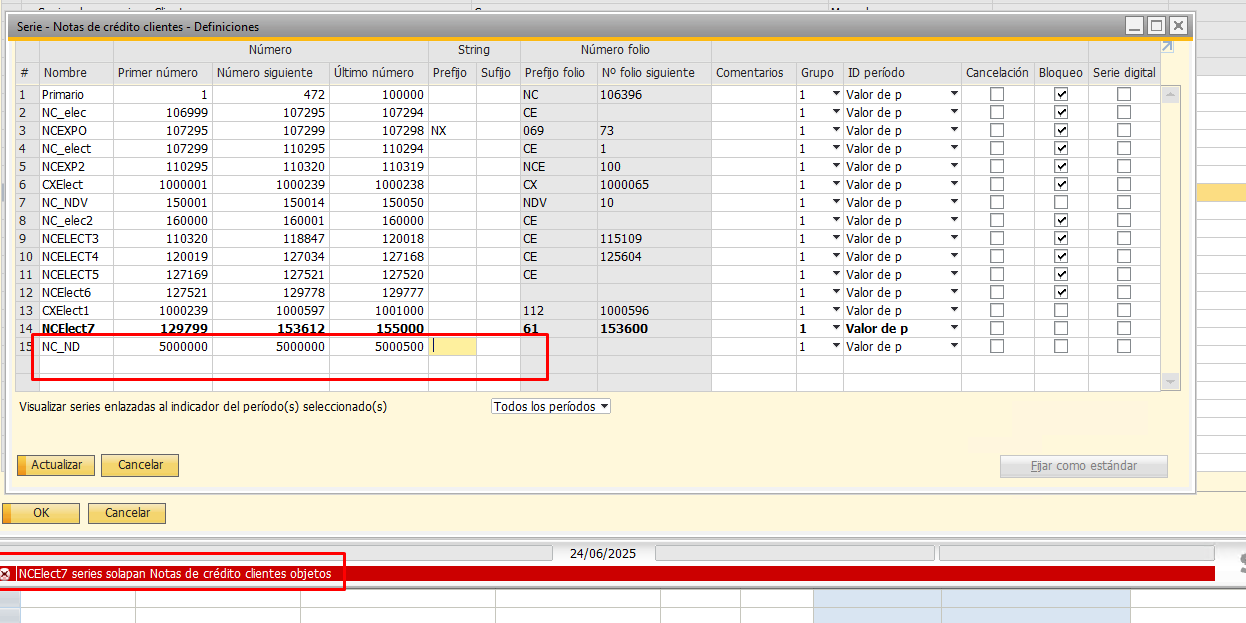Click the folio value 106396
Image resolution: width=1246 pixels, height=623 pixels.
pyautogui.click(x=654, y=94)
